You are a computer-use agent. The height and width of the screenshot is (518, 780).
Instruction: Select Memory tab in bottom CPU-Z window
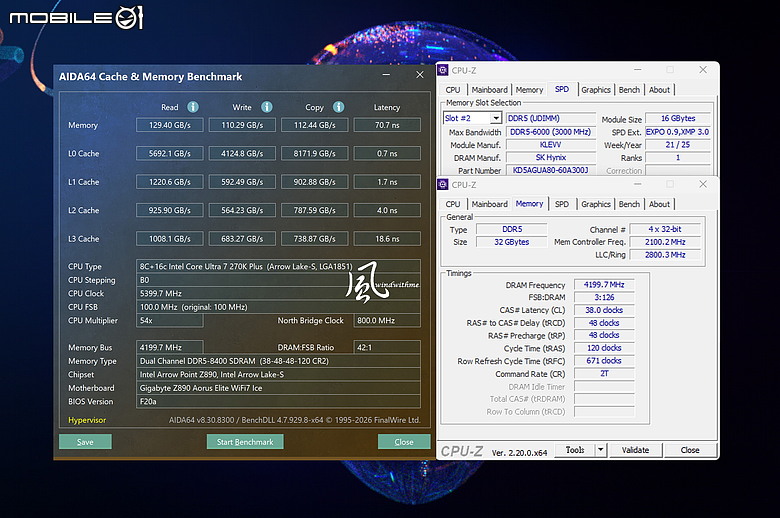coord(529,204)
